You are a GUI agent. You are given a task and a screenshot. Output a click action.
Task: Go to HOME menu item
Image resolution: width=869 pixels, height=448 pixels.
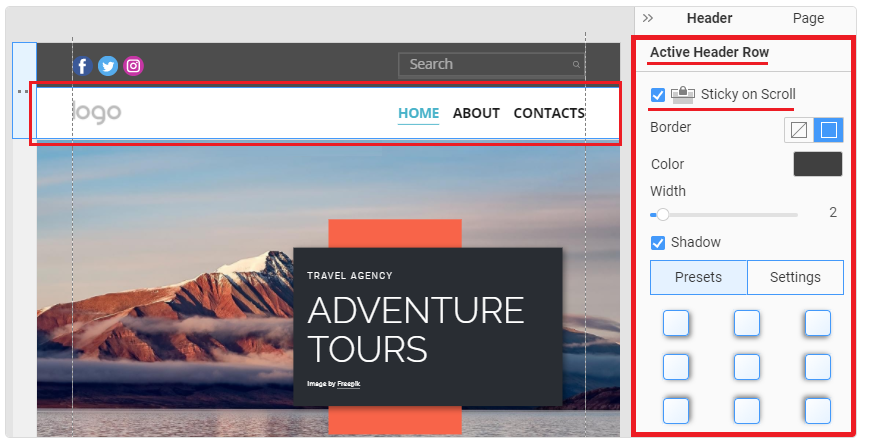click(418, 113)
